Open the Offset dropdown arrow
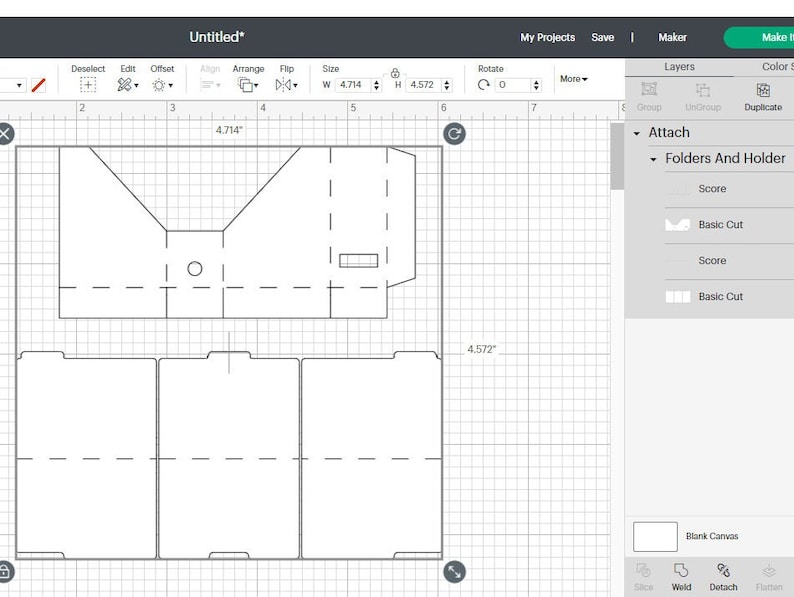 tap(170, 86)
